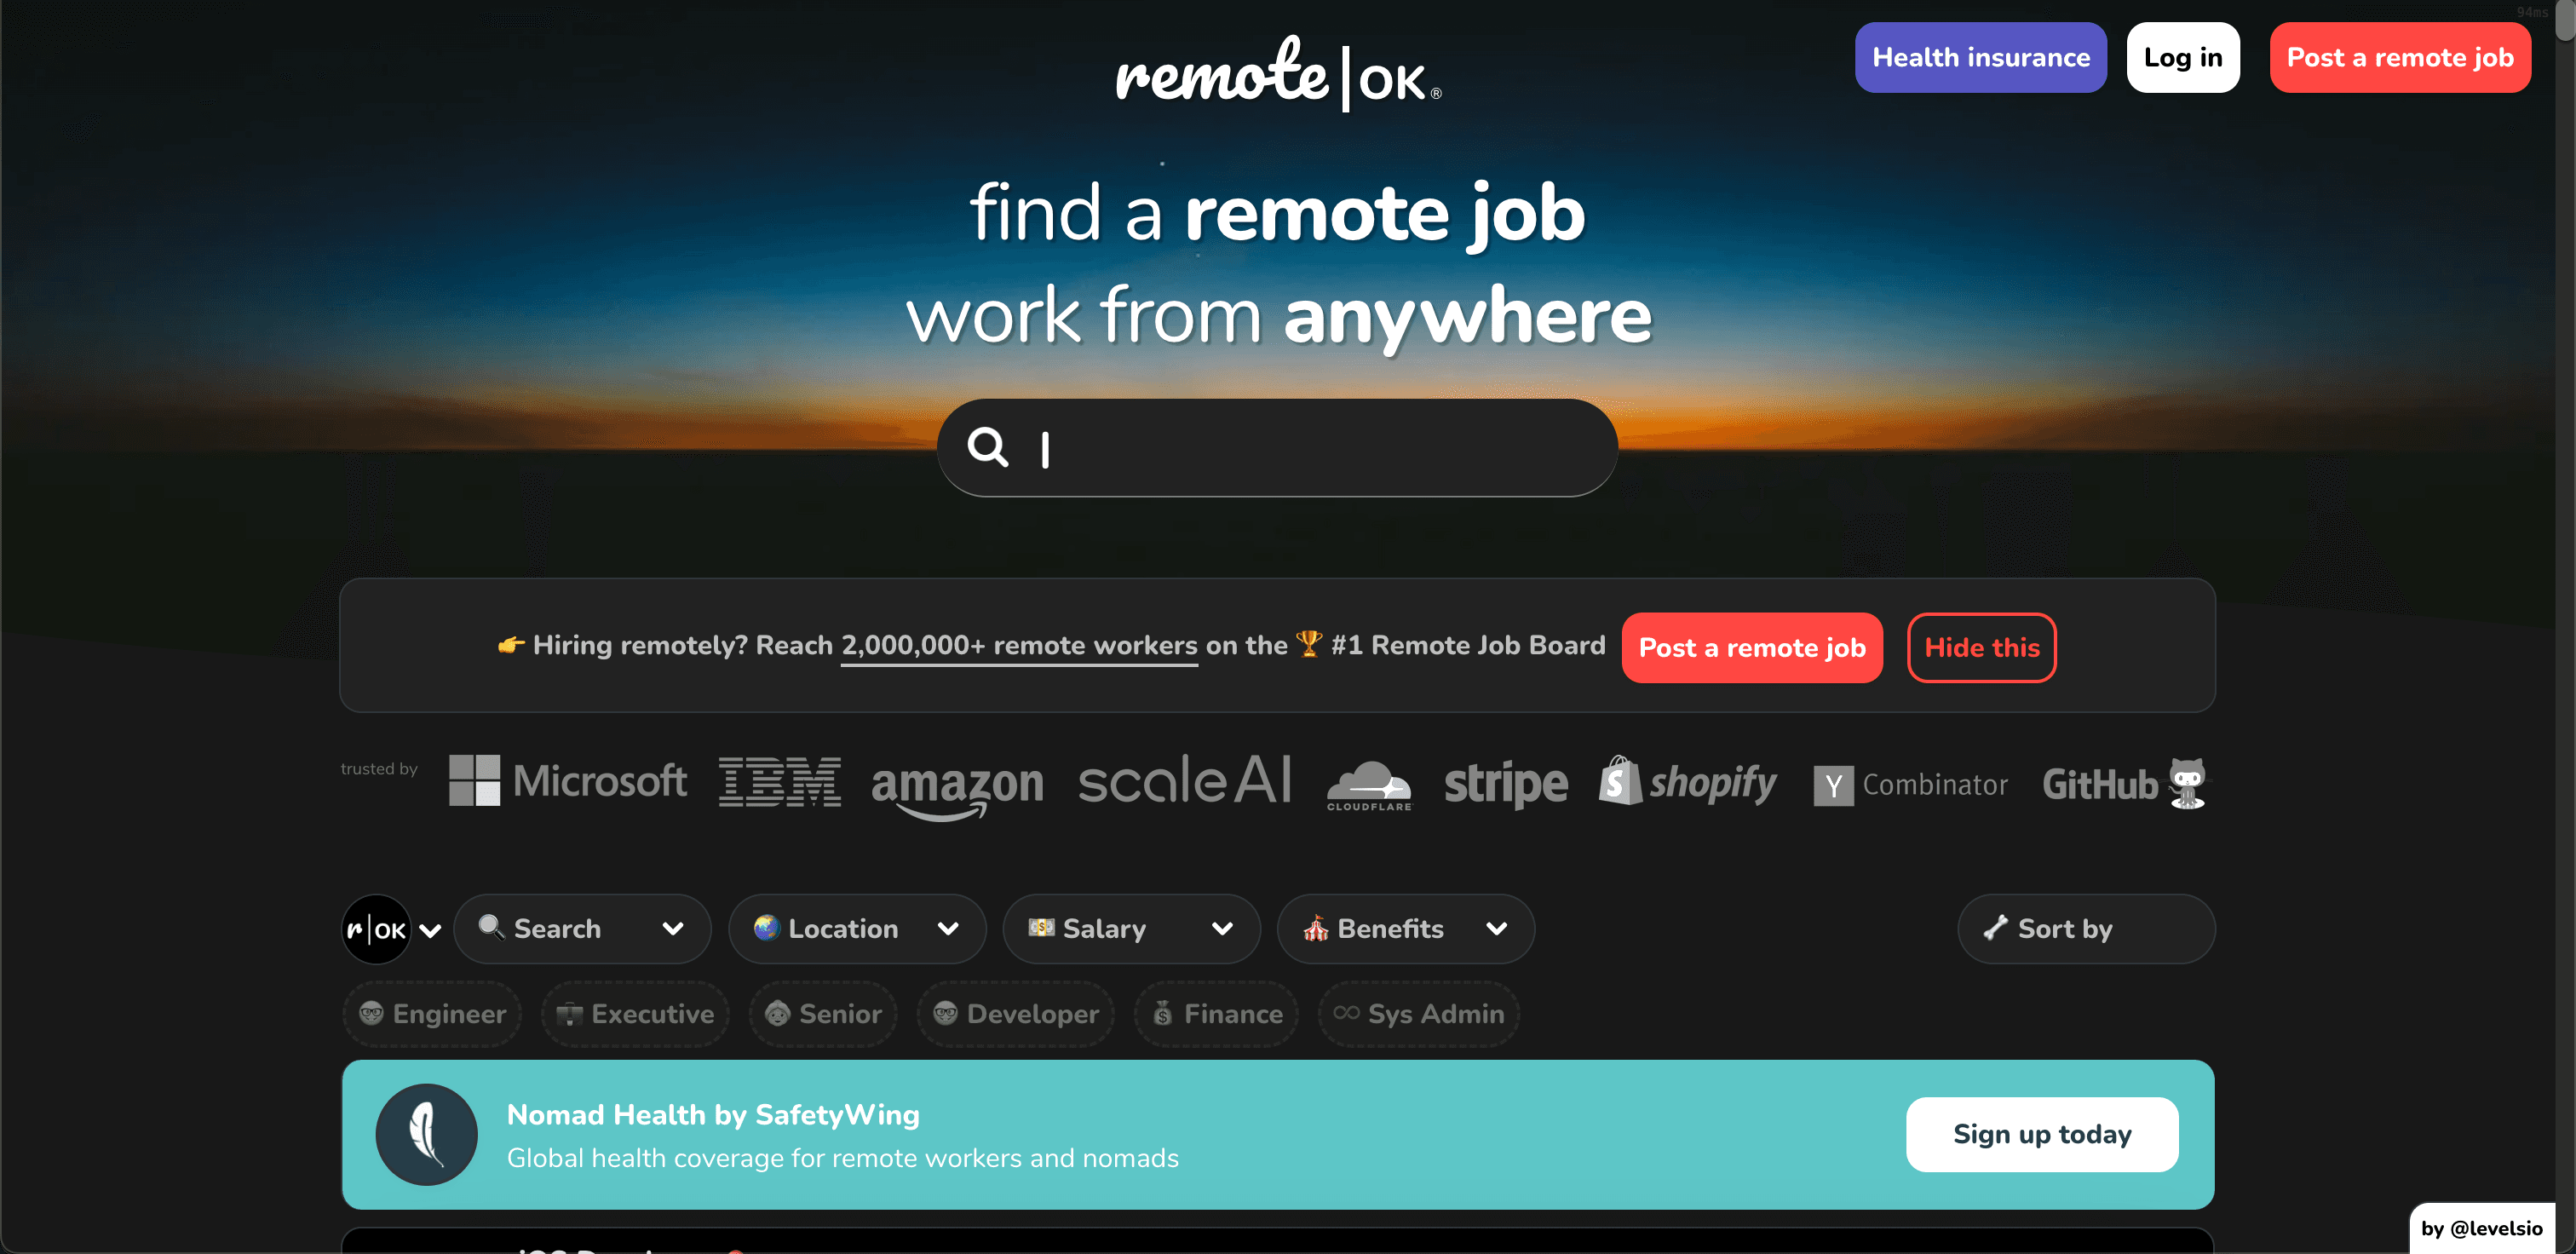Toggle the Sys Admin filter
The image size is (2576, 1254).
[1418, 1014]
